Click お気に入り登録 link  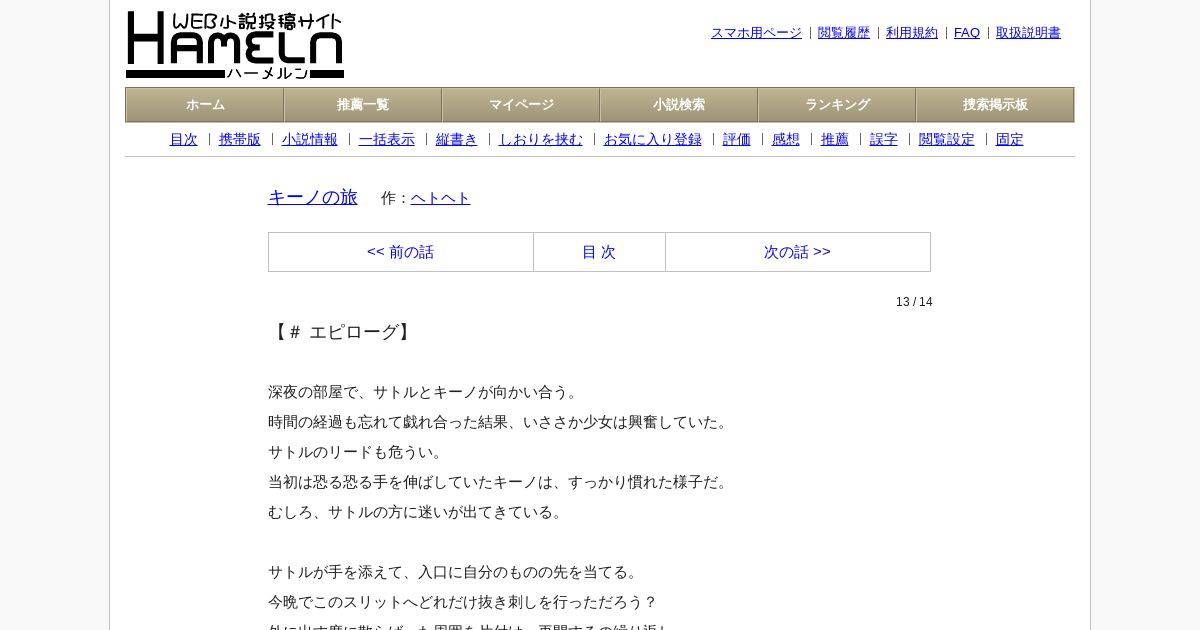point(653,140)
